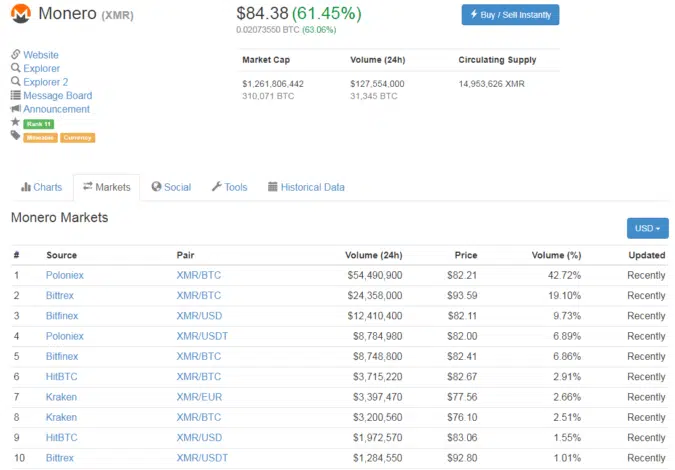Click the calendar icon on Historical Data tab

(x=272, y=186)
